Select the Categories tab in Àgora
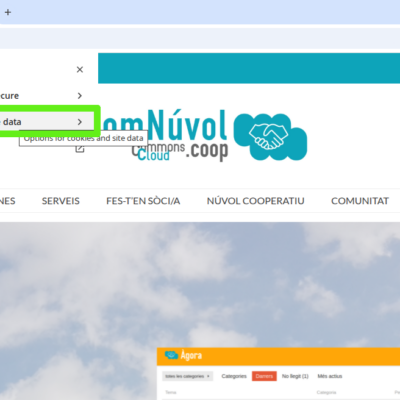 click(x=234, y=376)
